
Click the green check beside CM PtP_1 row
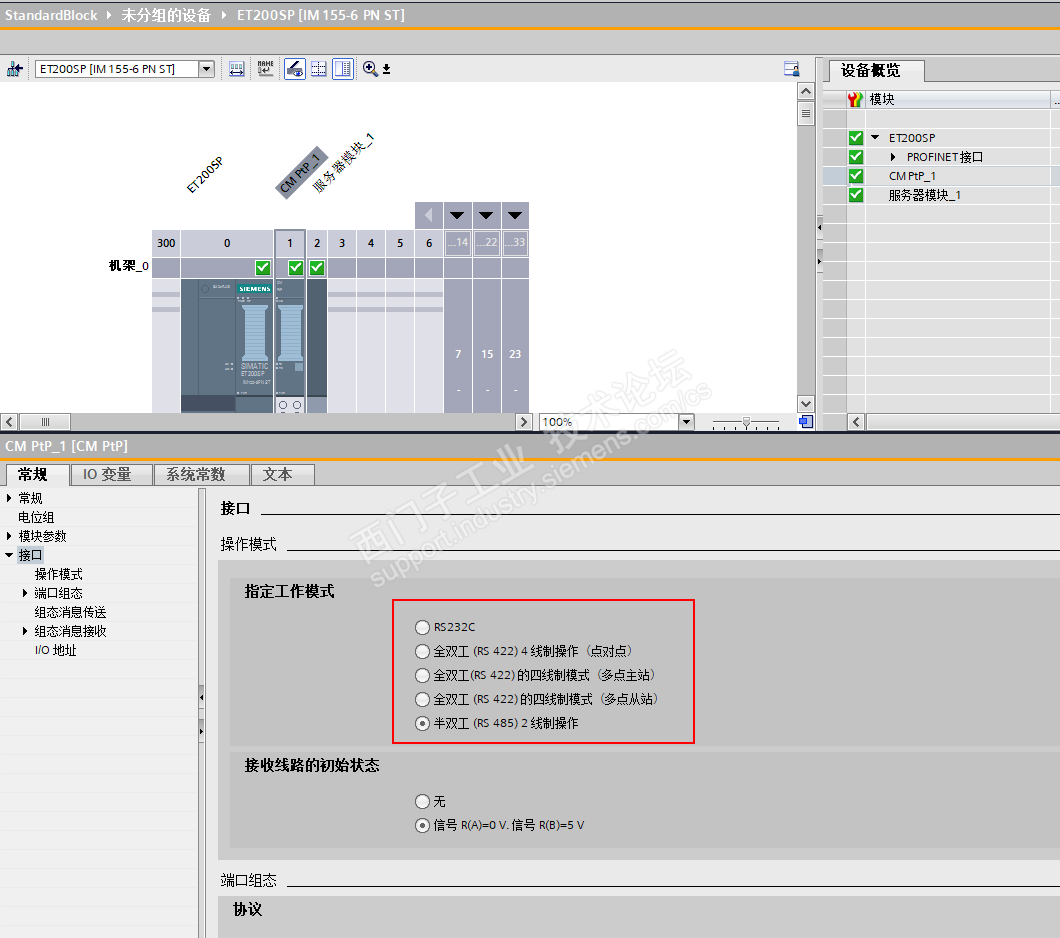click(856, 176)
